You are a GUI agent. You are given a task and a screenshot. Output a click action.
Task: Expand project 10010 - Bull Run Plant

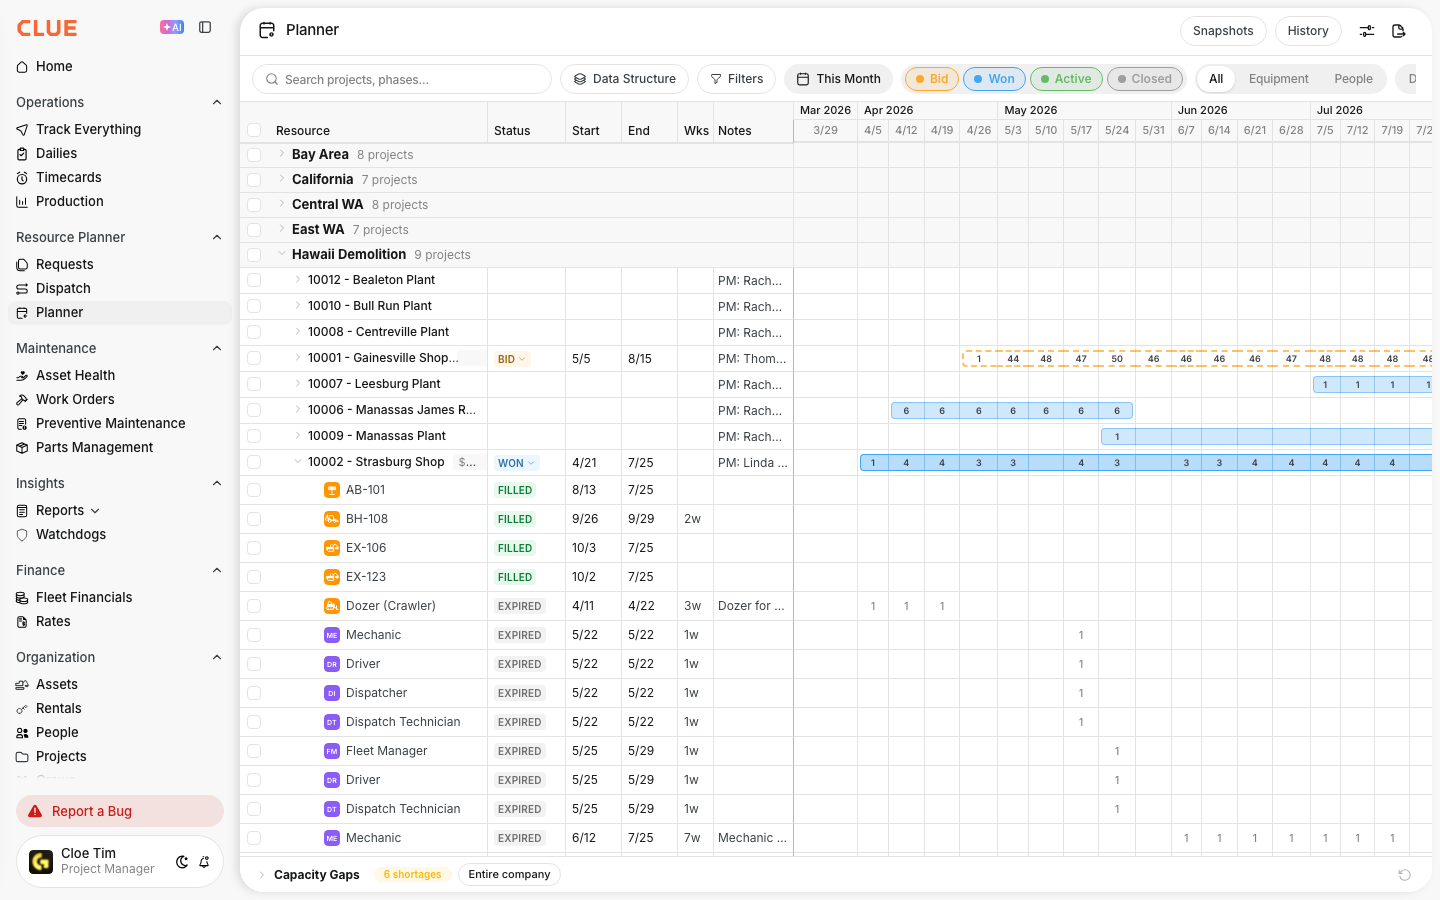pos(298,306)
